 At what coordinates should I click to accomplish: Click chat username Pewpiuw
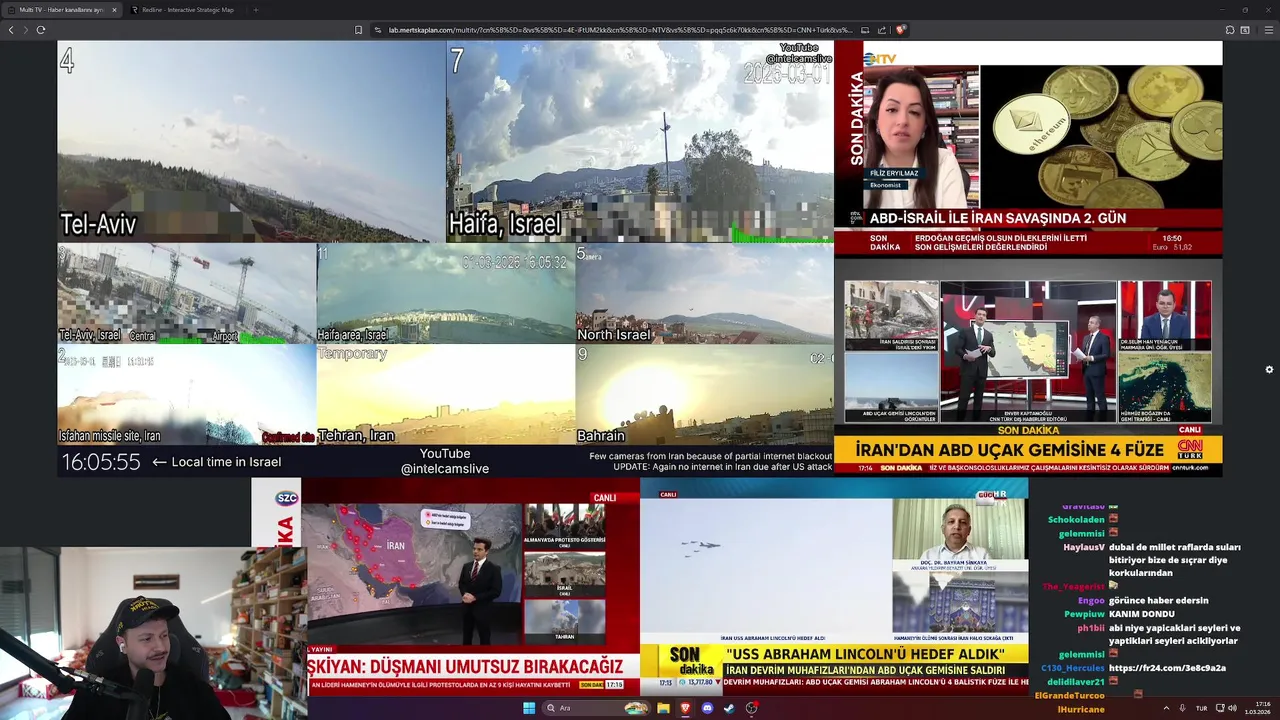1084,614
